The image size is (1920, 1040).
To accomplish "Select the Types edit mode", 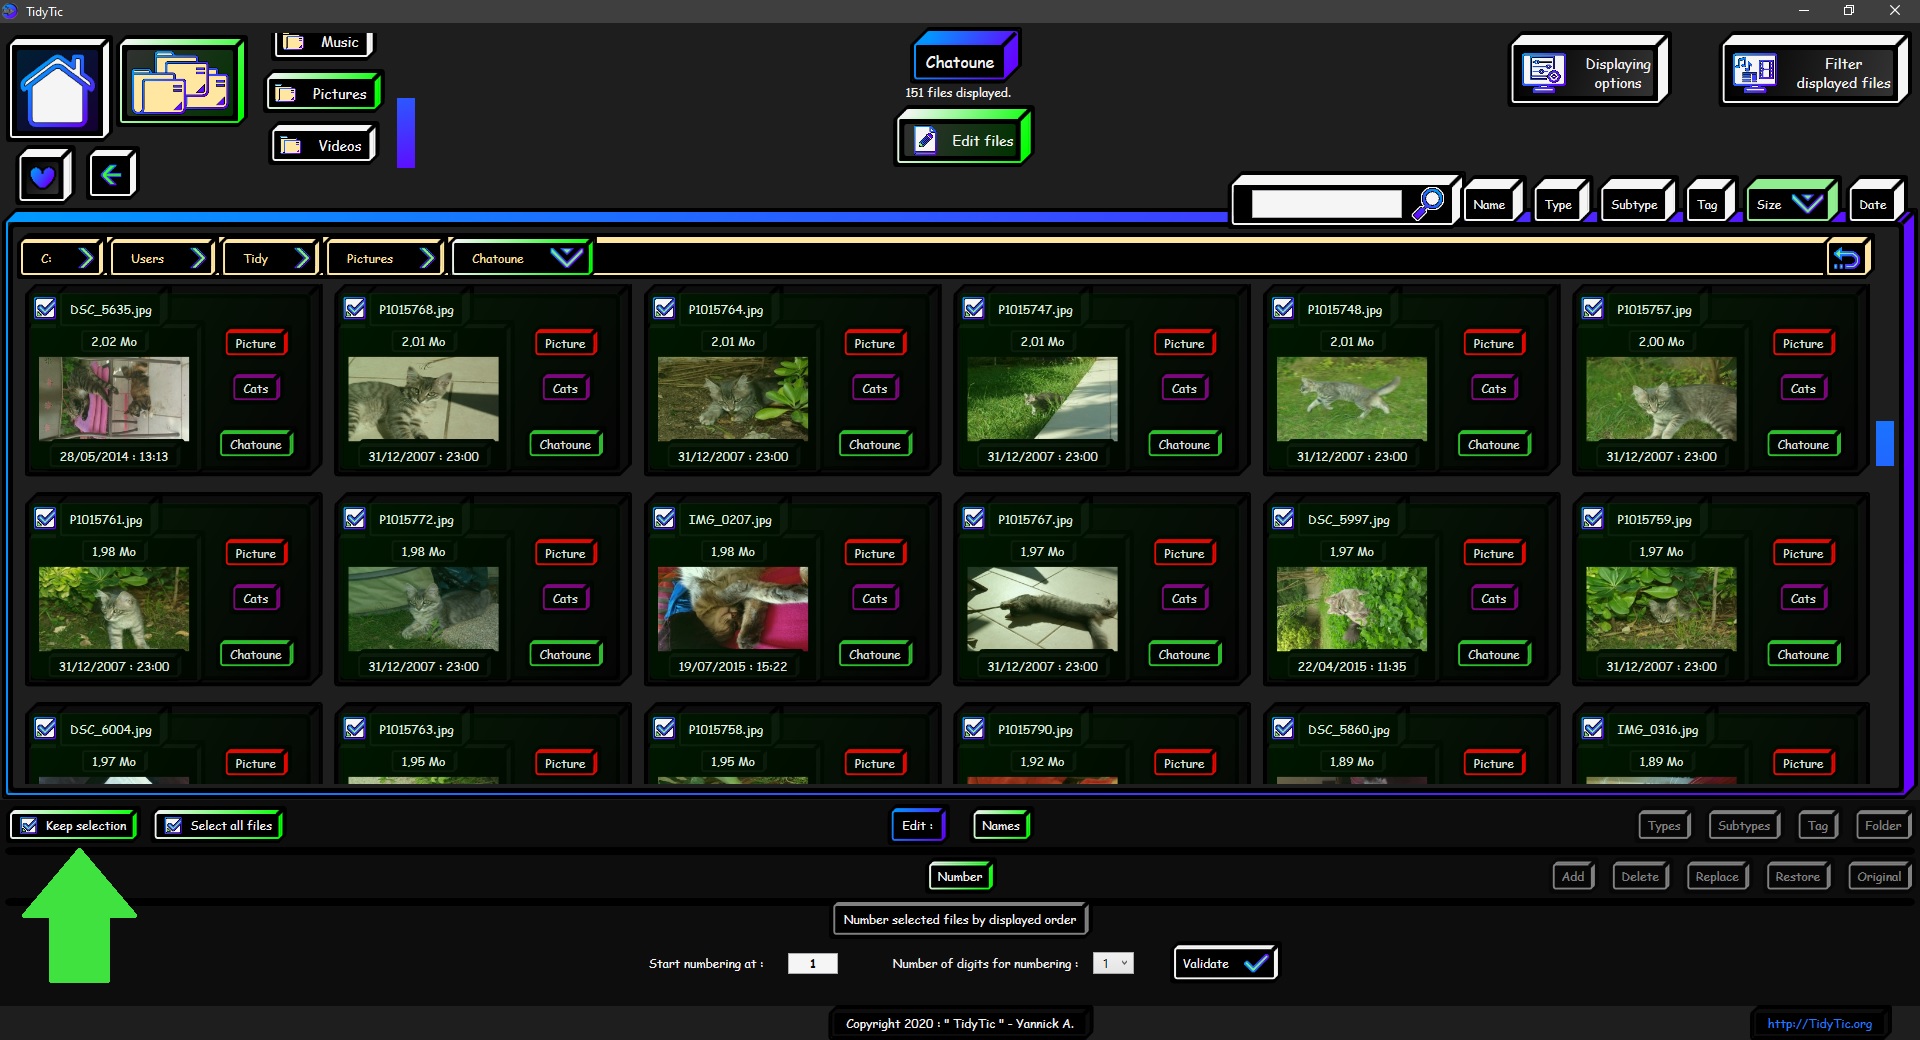I will 1664,825.
